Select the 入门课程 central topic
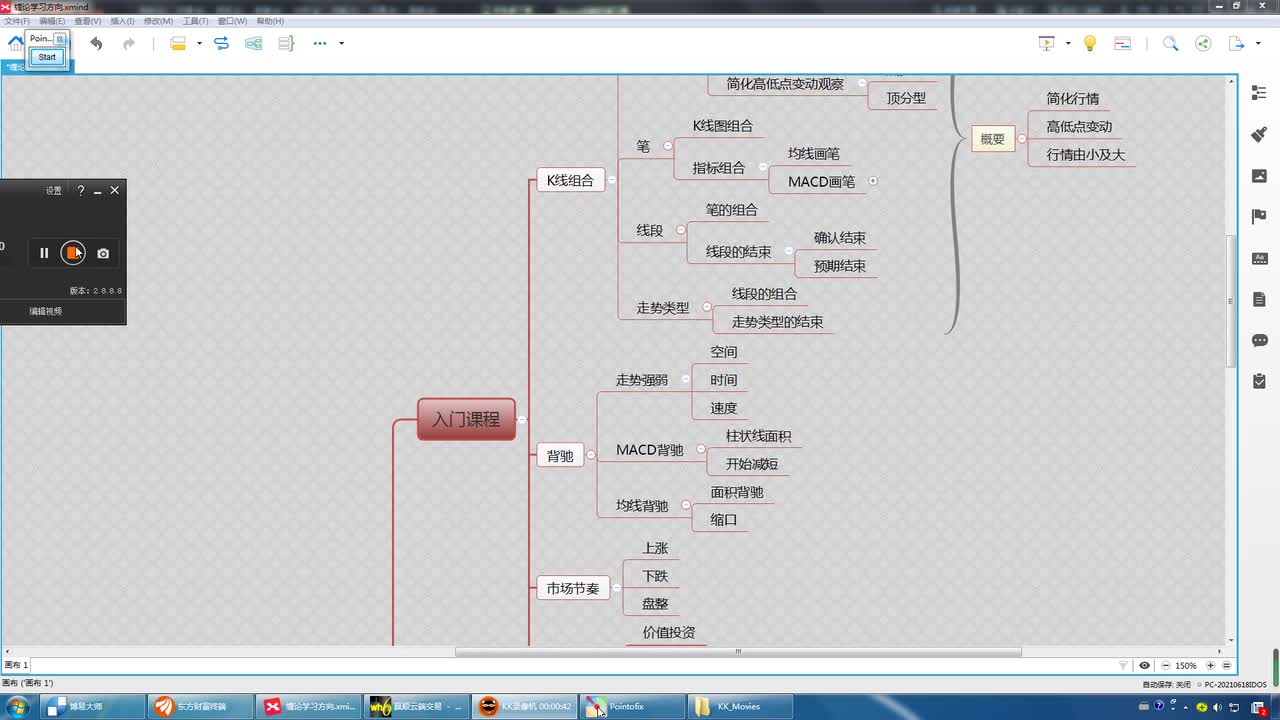Viewport: 1280px width, 720px height. pyautogui.click(x=466, y=420)
